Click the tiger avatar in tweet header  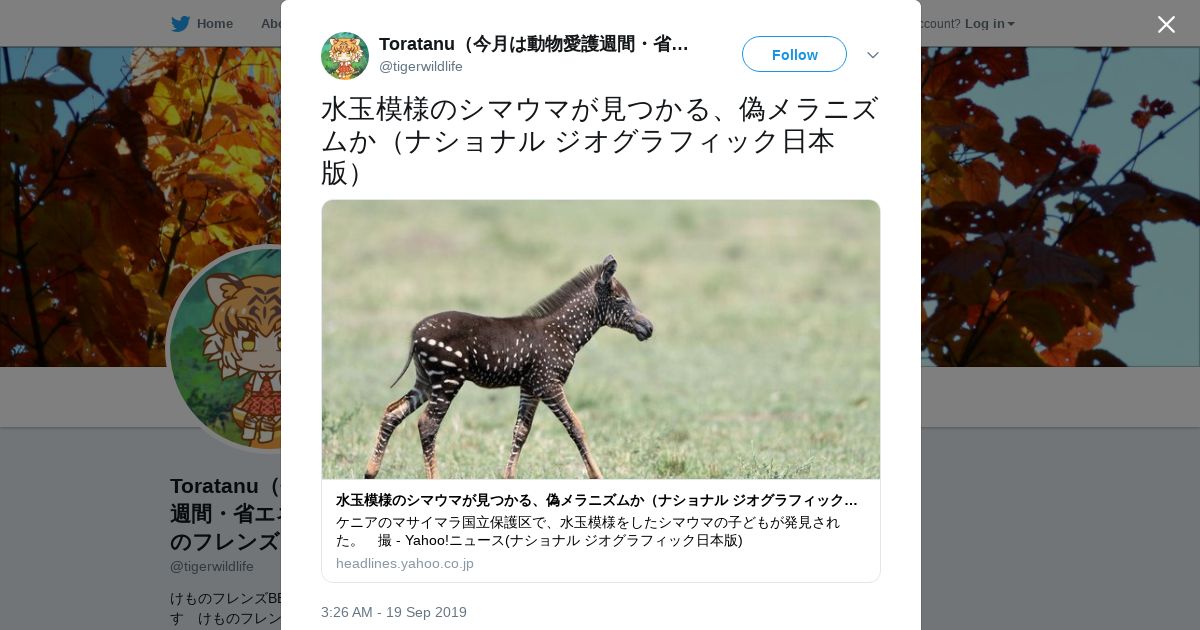[x=345, y=56]
